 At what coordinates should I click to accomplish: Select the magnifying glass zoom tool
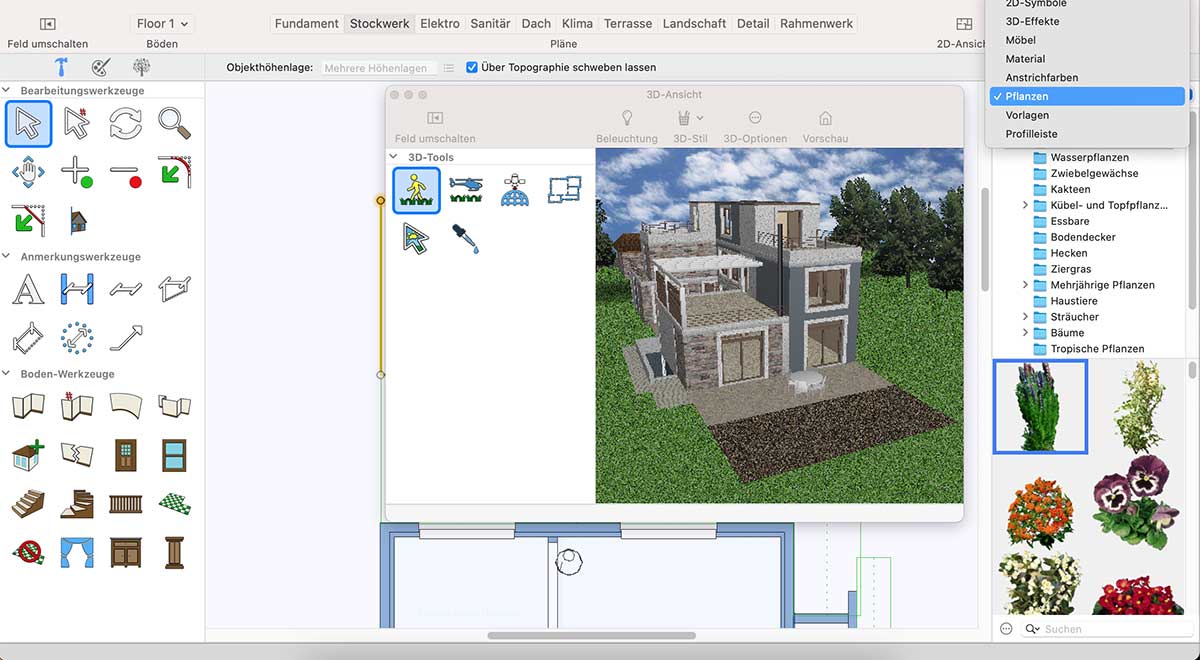tap(174, 124)
